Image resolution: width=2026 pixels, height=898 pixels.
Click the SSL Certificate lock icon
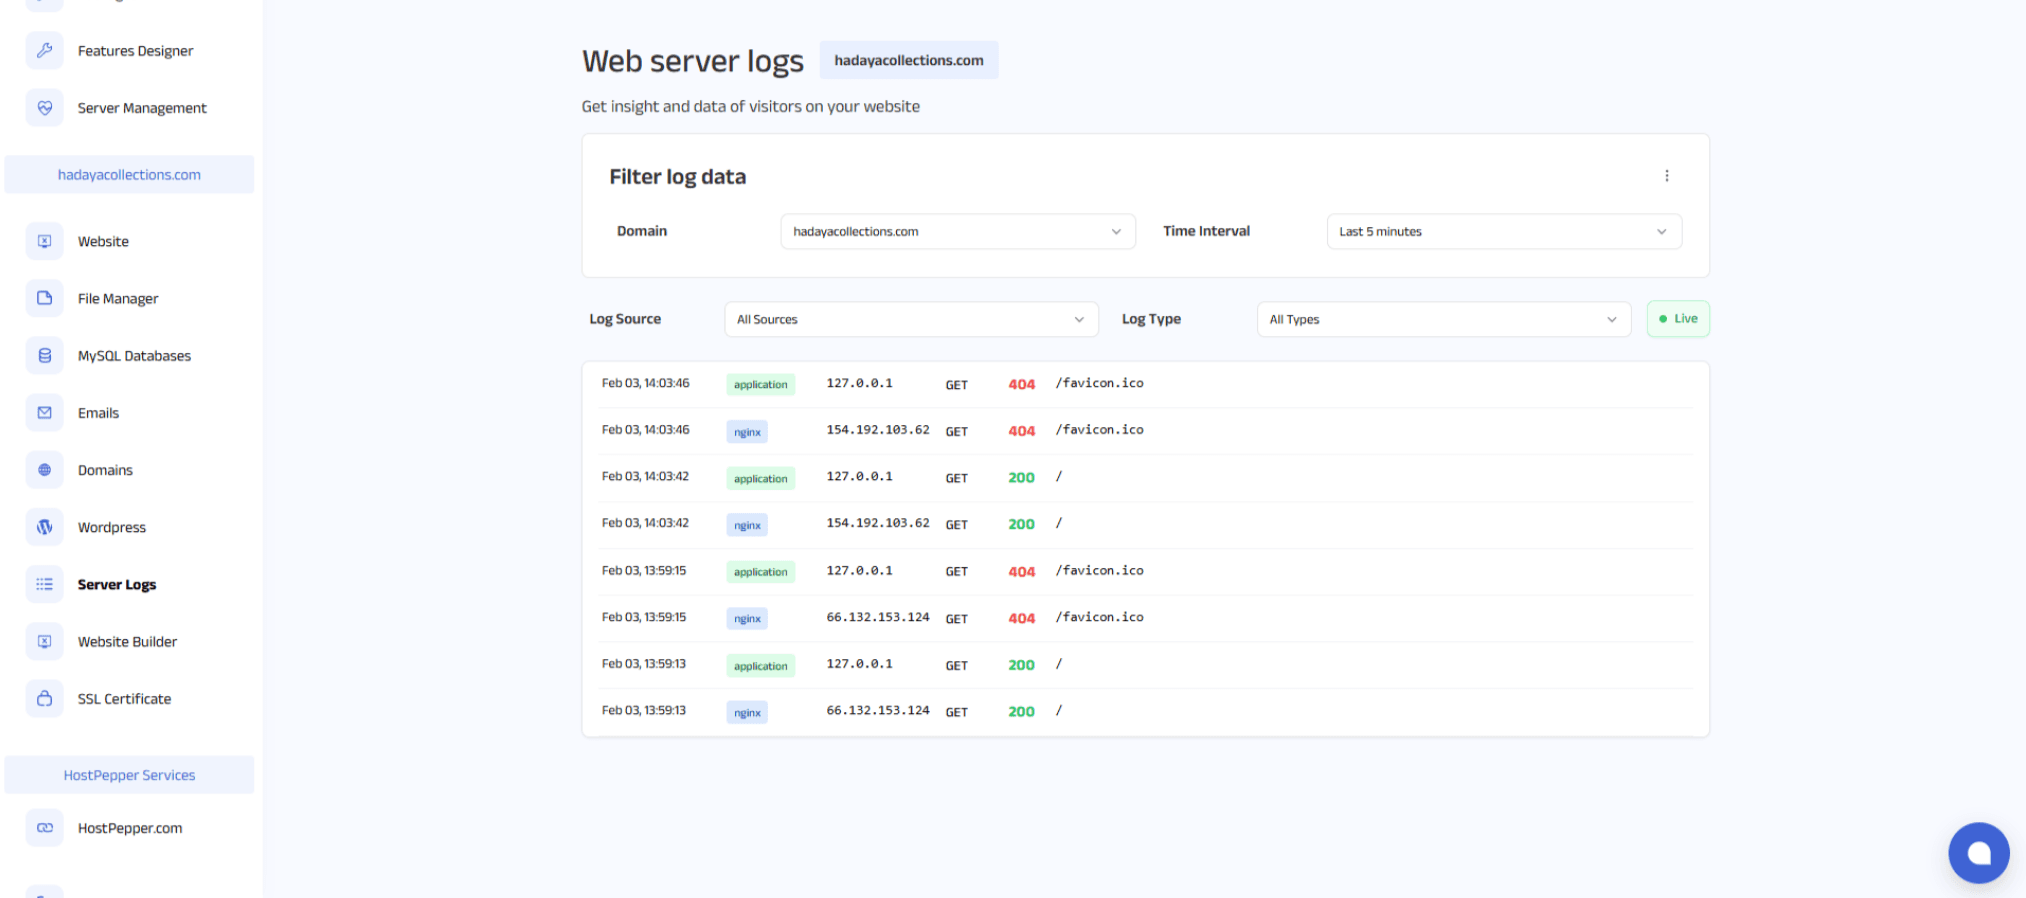pyautogui.click(x=45, y=699)
